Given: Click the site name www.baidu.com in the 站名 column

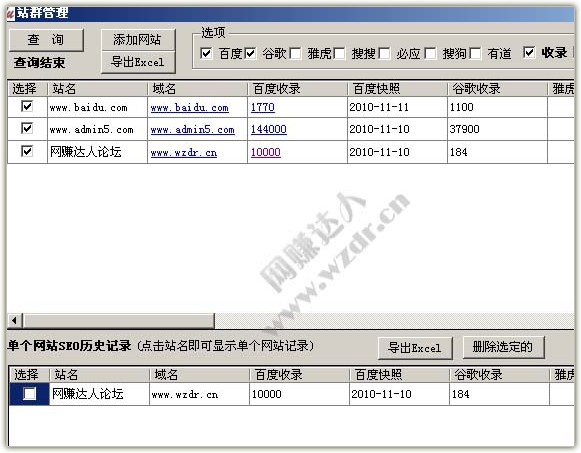Looking at the screenshot, I should [x=89, y=108].
